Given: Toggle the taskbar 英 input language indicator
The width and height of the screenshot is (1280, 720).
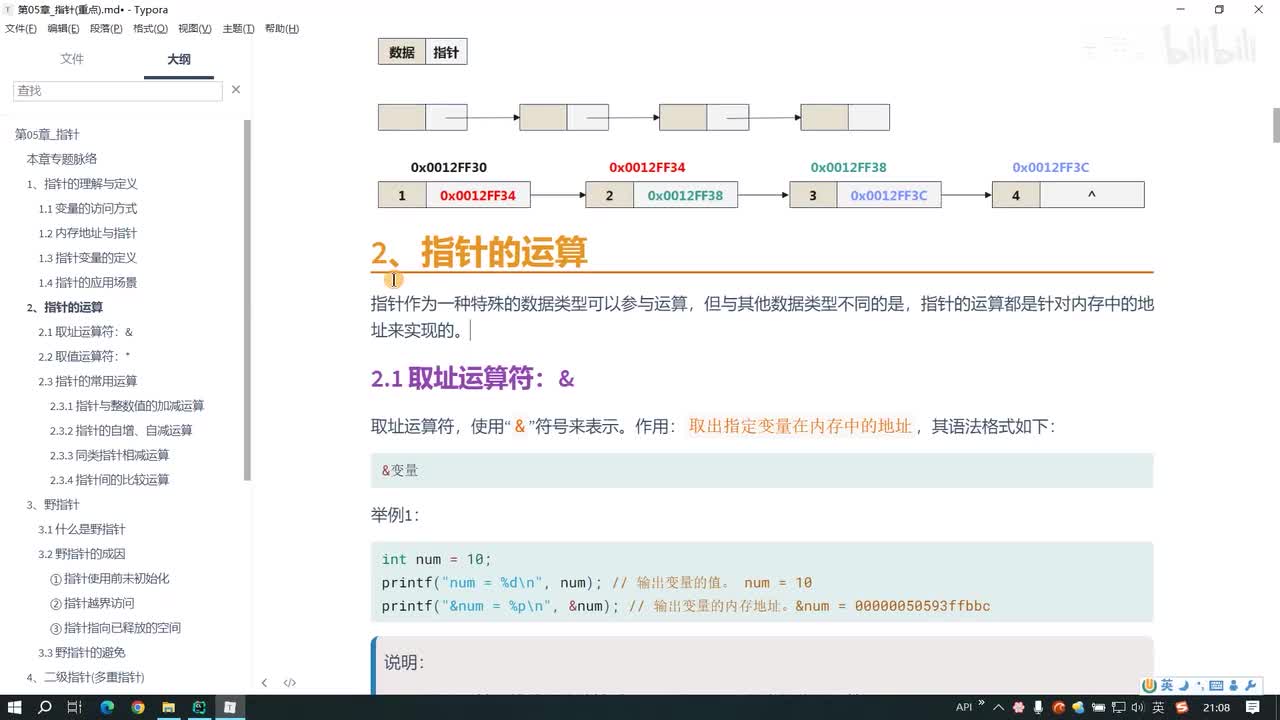Looking at the screenshot, I should point(1158,707).
